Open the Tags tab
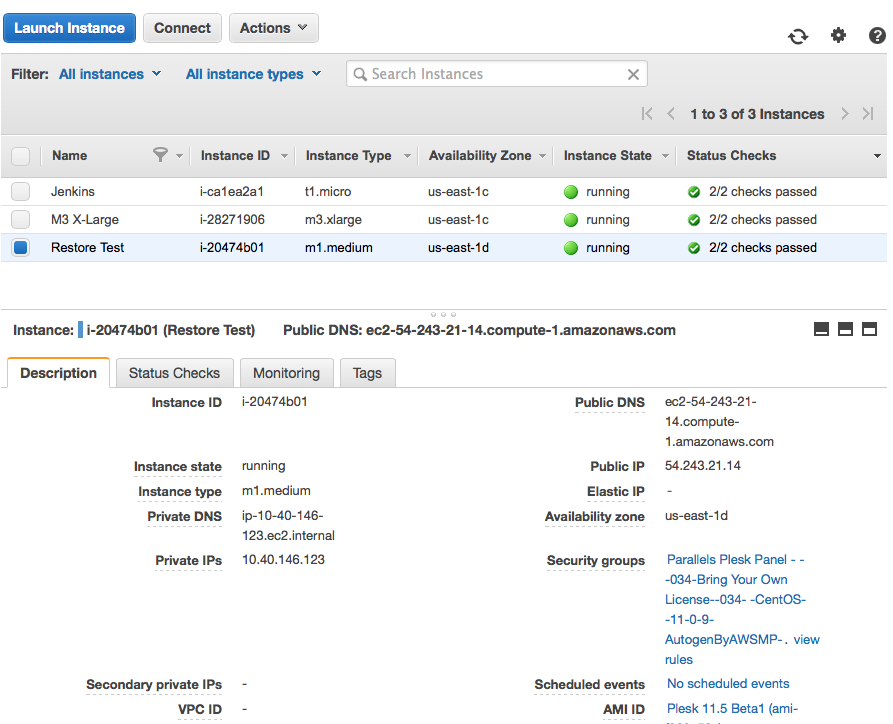 pos(367,372)
